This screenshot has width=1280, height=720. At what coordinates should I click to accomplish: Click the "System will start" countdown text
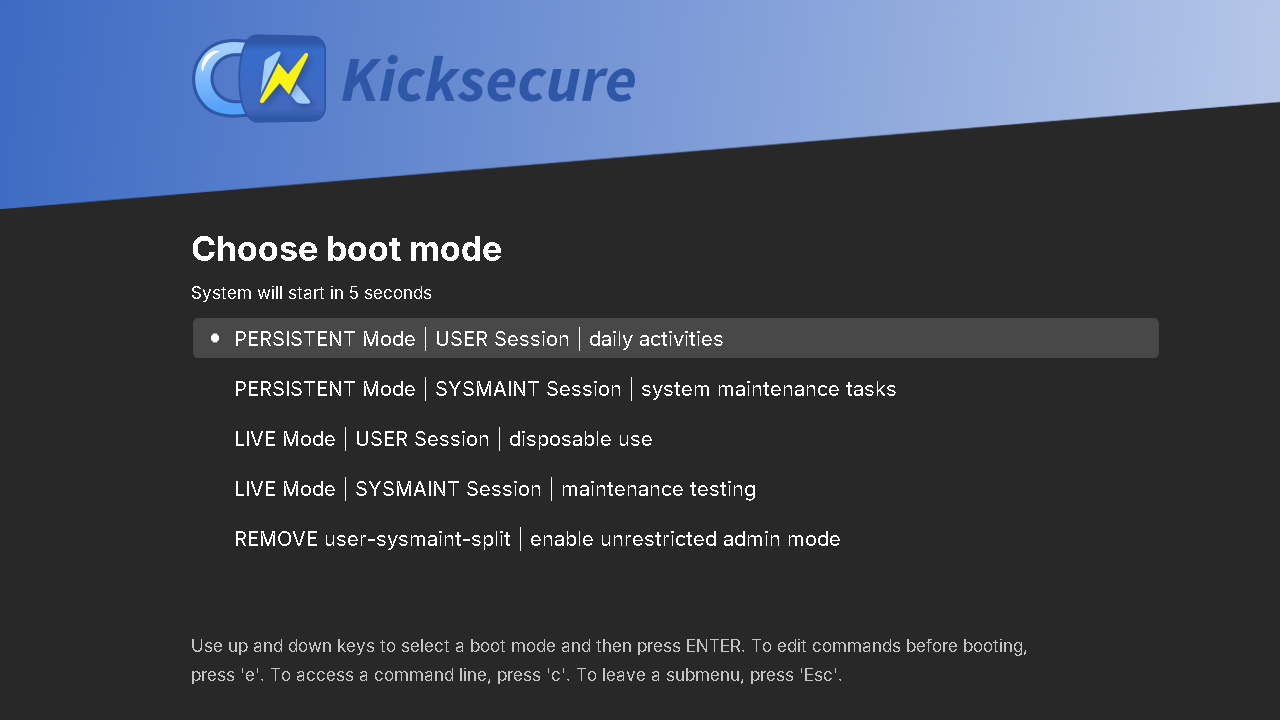(x=311, y=293)
